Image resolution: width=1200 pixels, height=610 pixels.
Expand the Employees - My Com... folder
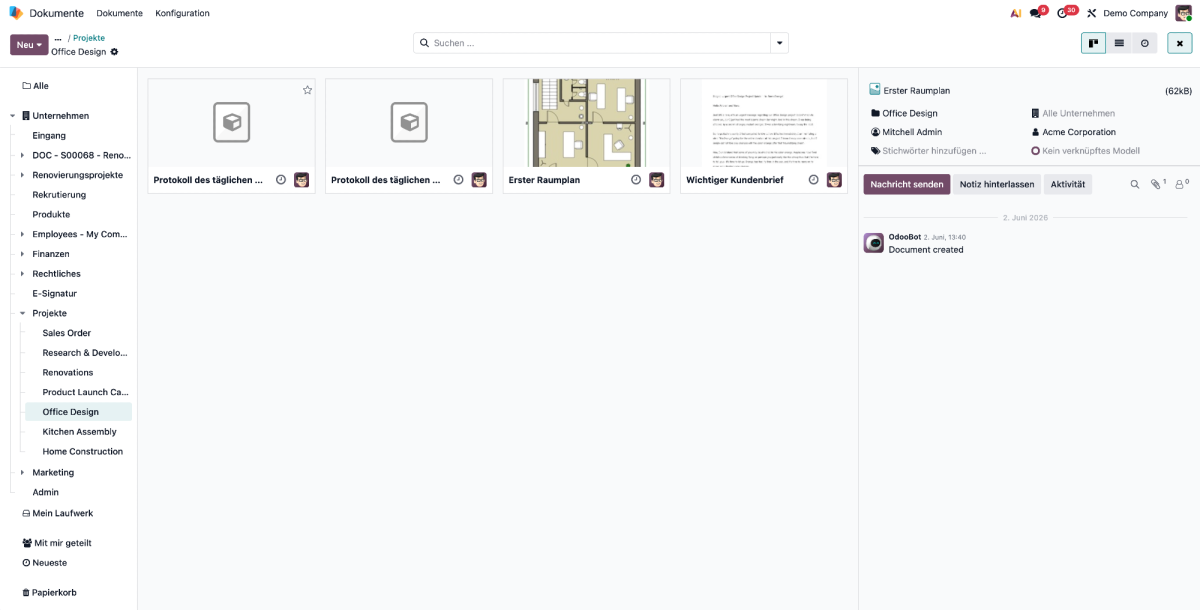[23, 234]
